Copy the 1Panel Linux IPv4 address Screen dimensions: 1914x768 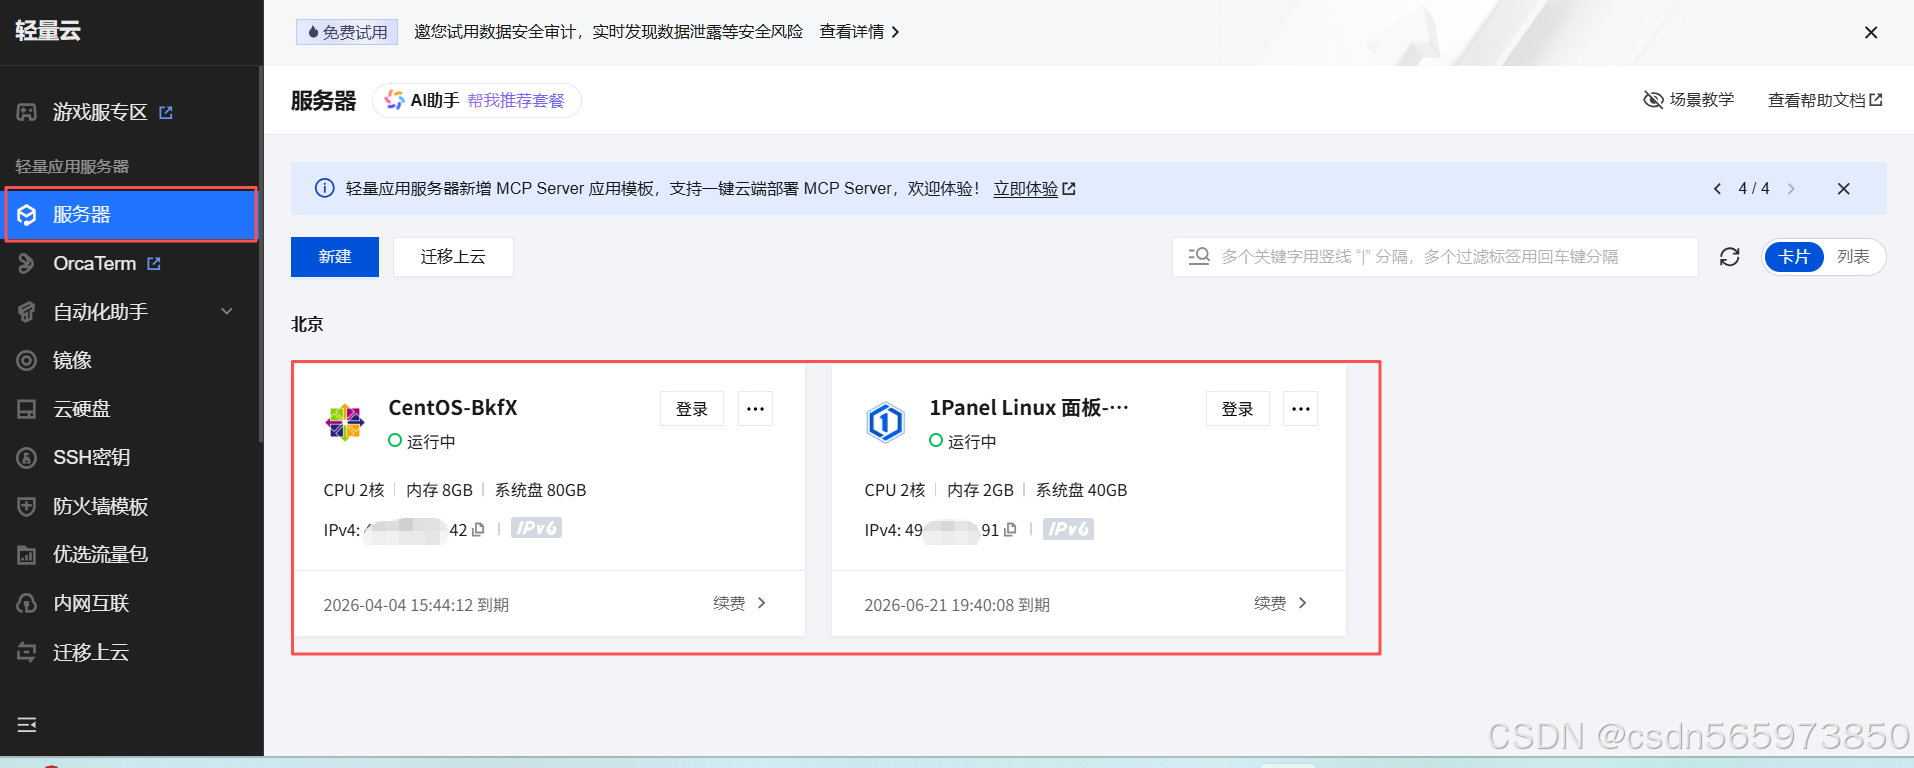point(1011,529)
